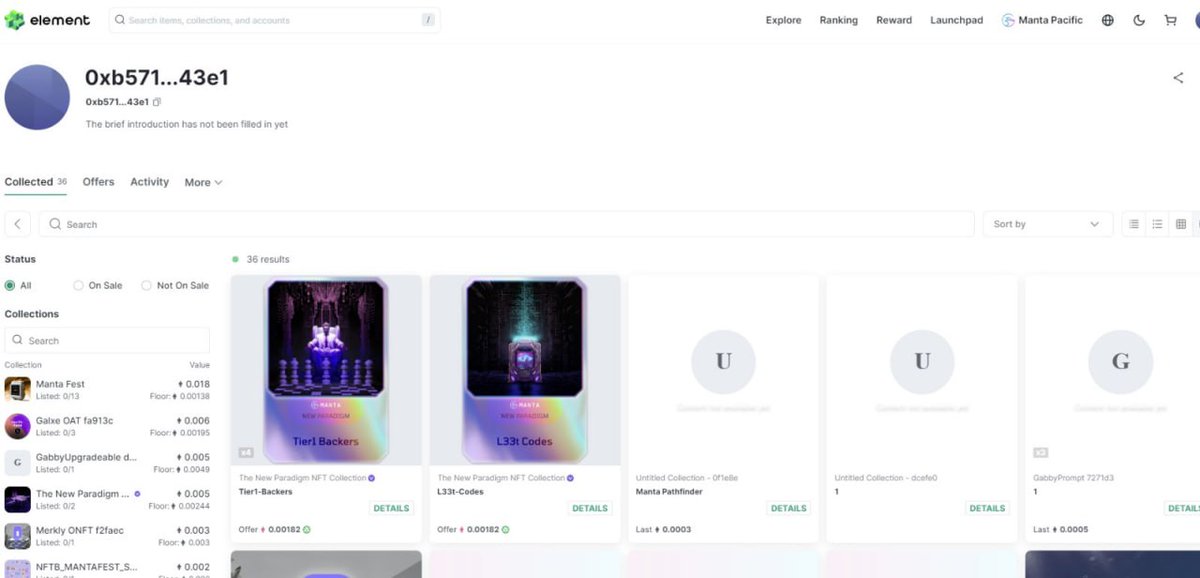Expand the More tab menu
The height and width of the screenshot is (578, 1200).
203,182
